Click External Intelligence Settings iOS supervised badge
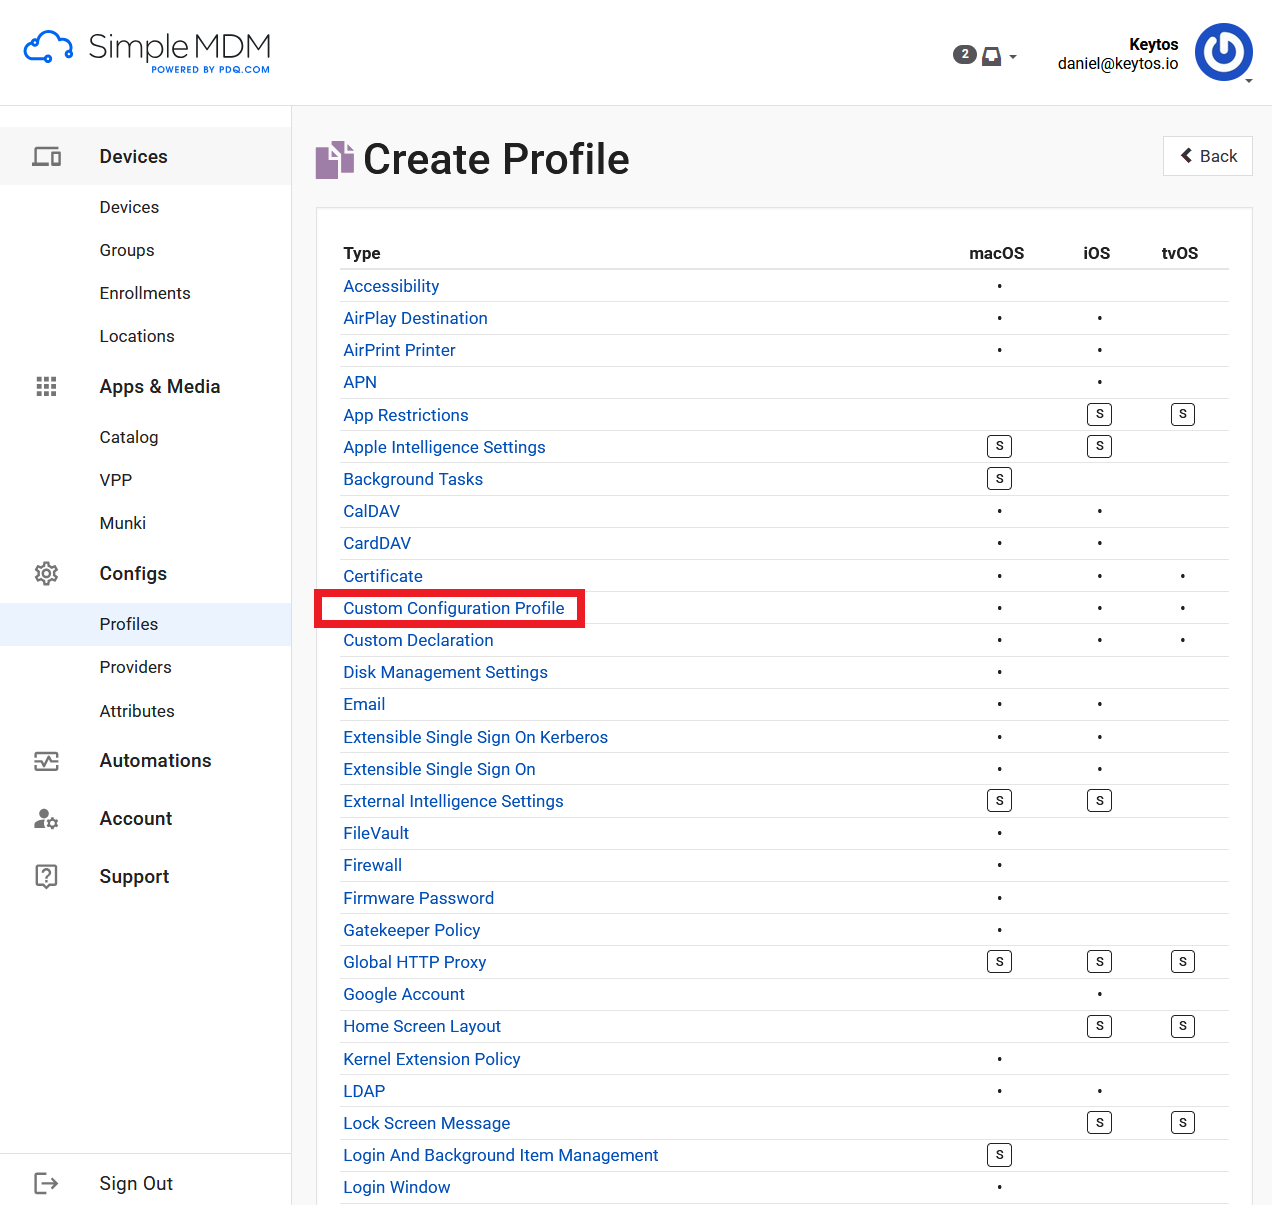Screen dimensions: 1272x1205 pos(1099,800)
